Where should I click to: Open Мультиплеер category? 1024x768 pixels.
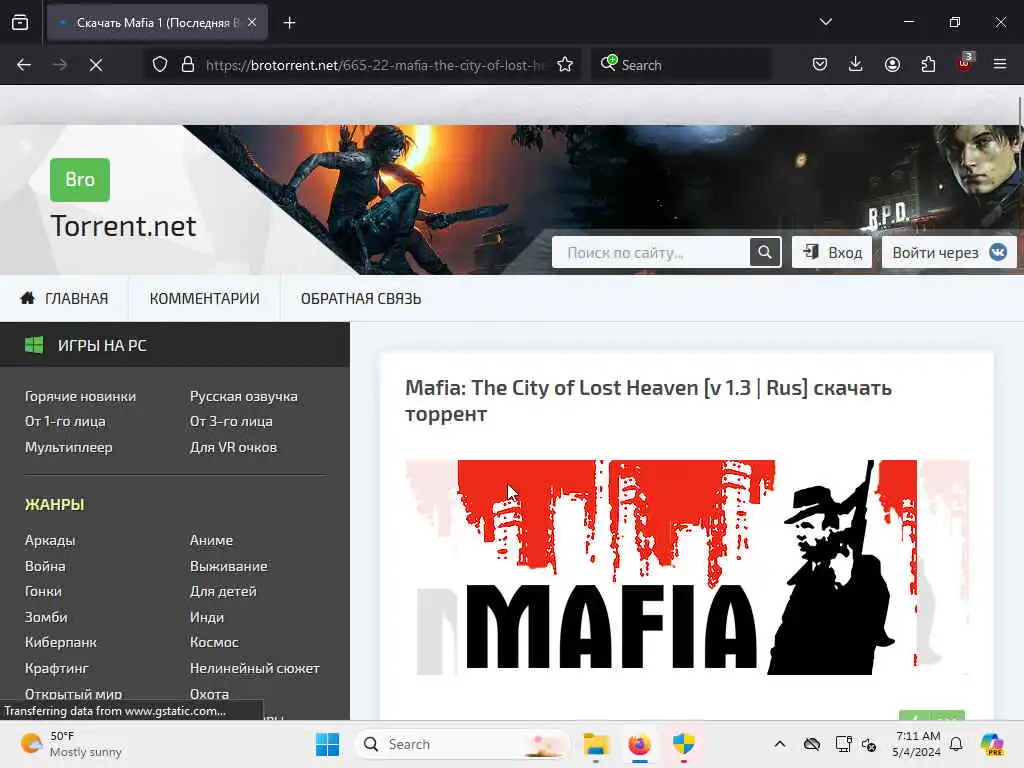(x=69, y=447)
